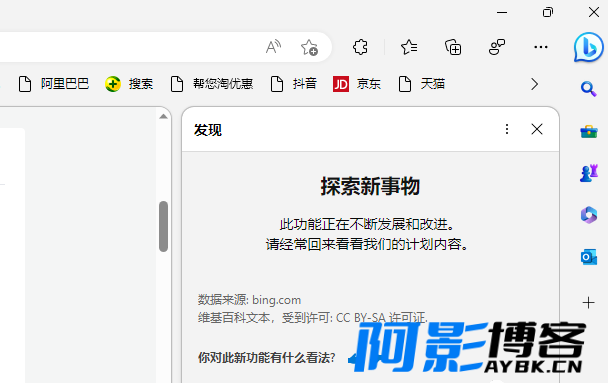
Task: Expand favorites bar overflow chevron
Action: click(534, 84)
